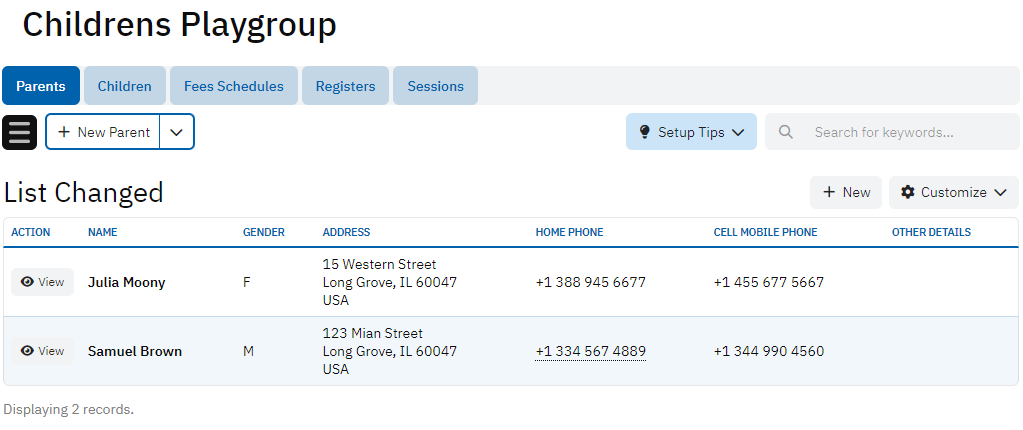Click eye icon in Julia Moony row
Viewport: 1023px width, 430px height.
tap(27, 282)
